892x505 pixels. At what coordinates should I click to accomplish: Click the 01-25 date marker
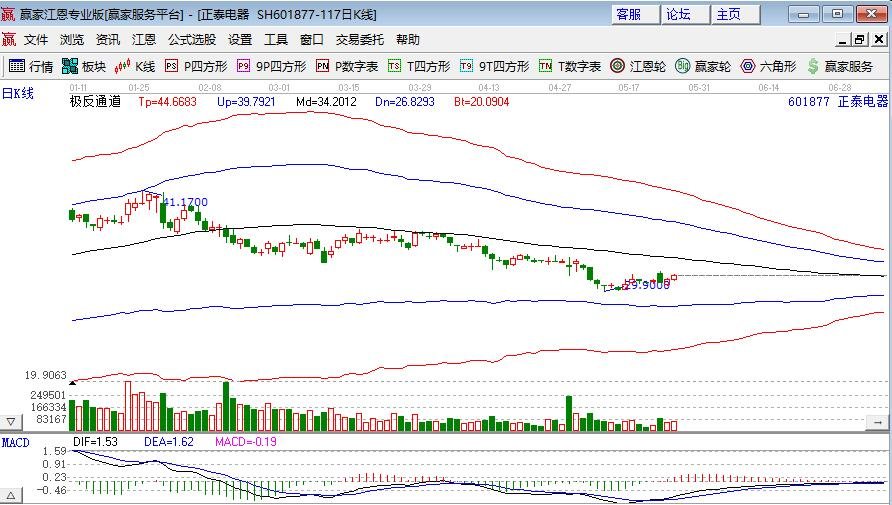(139, 88)
